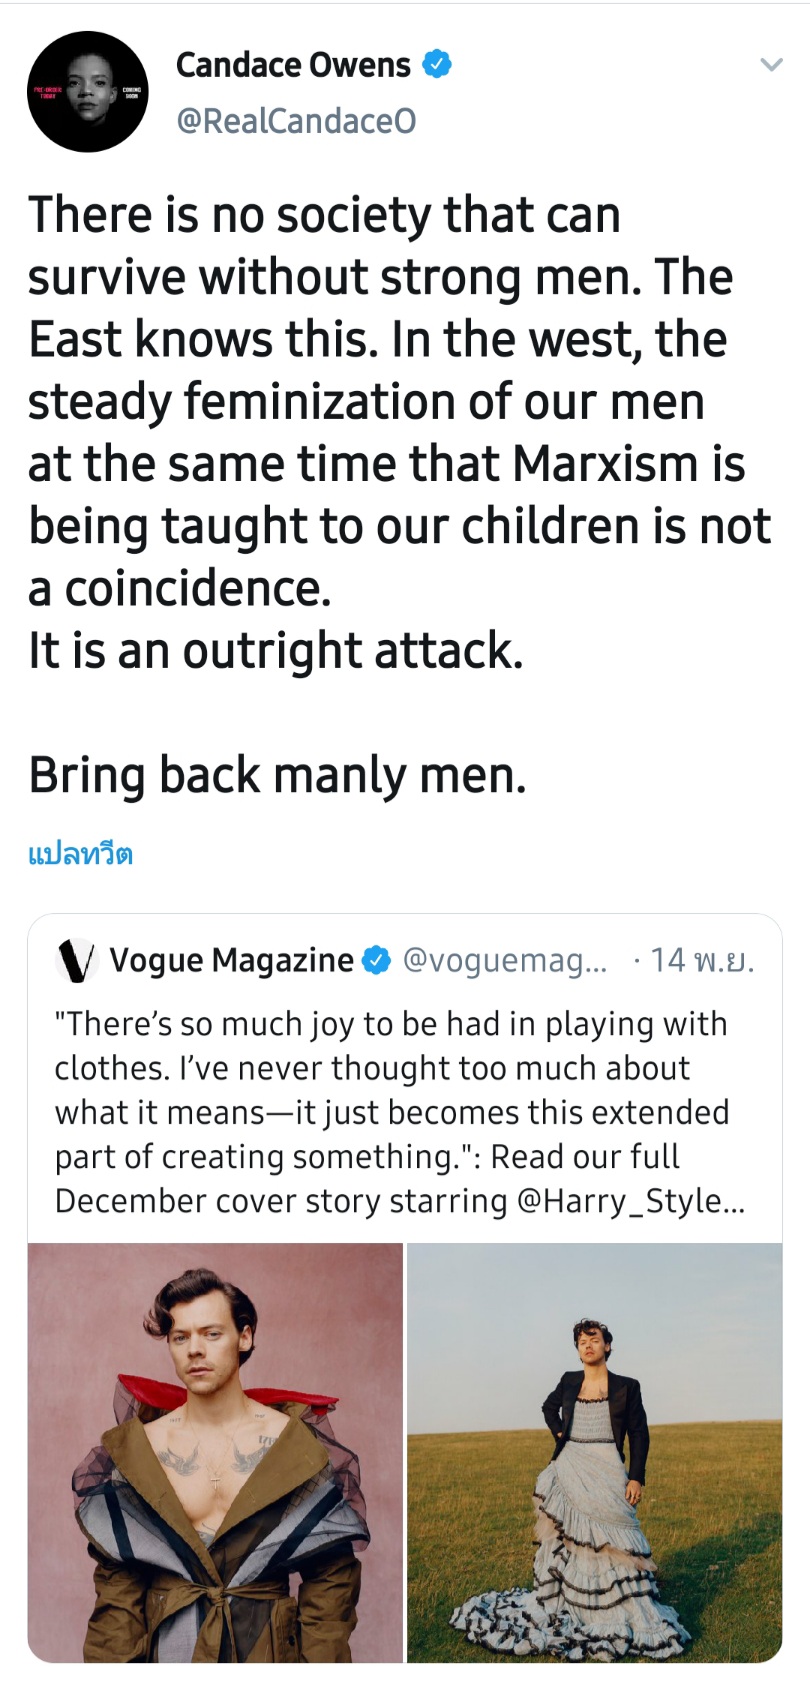Click the verified badge beside Candace Owens

click(437, 65)
